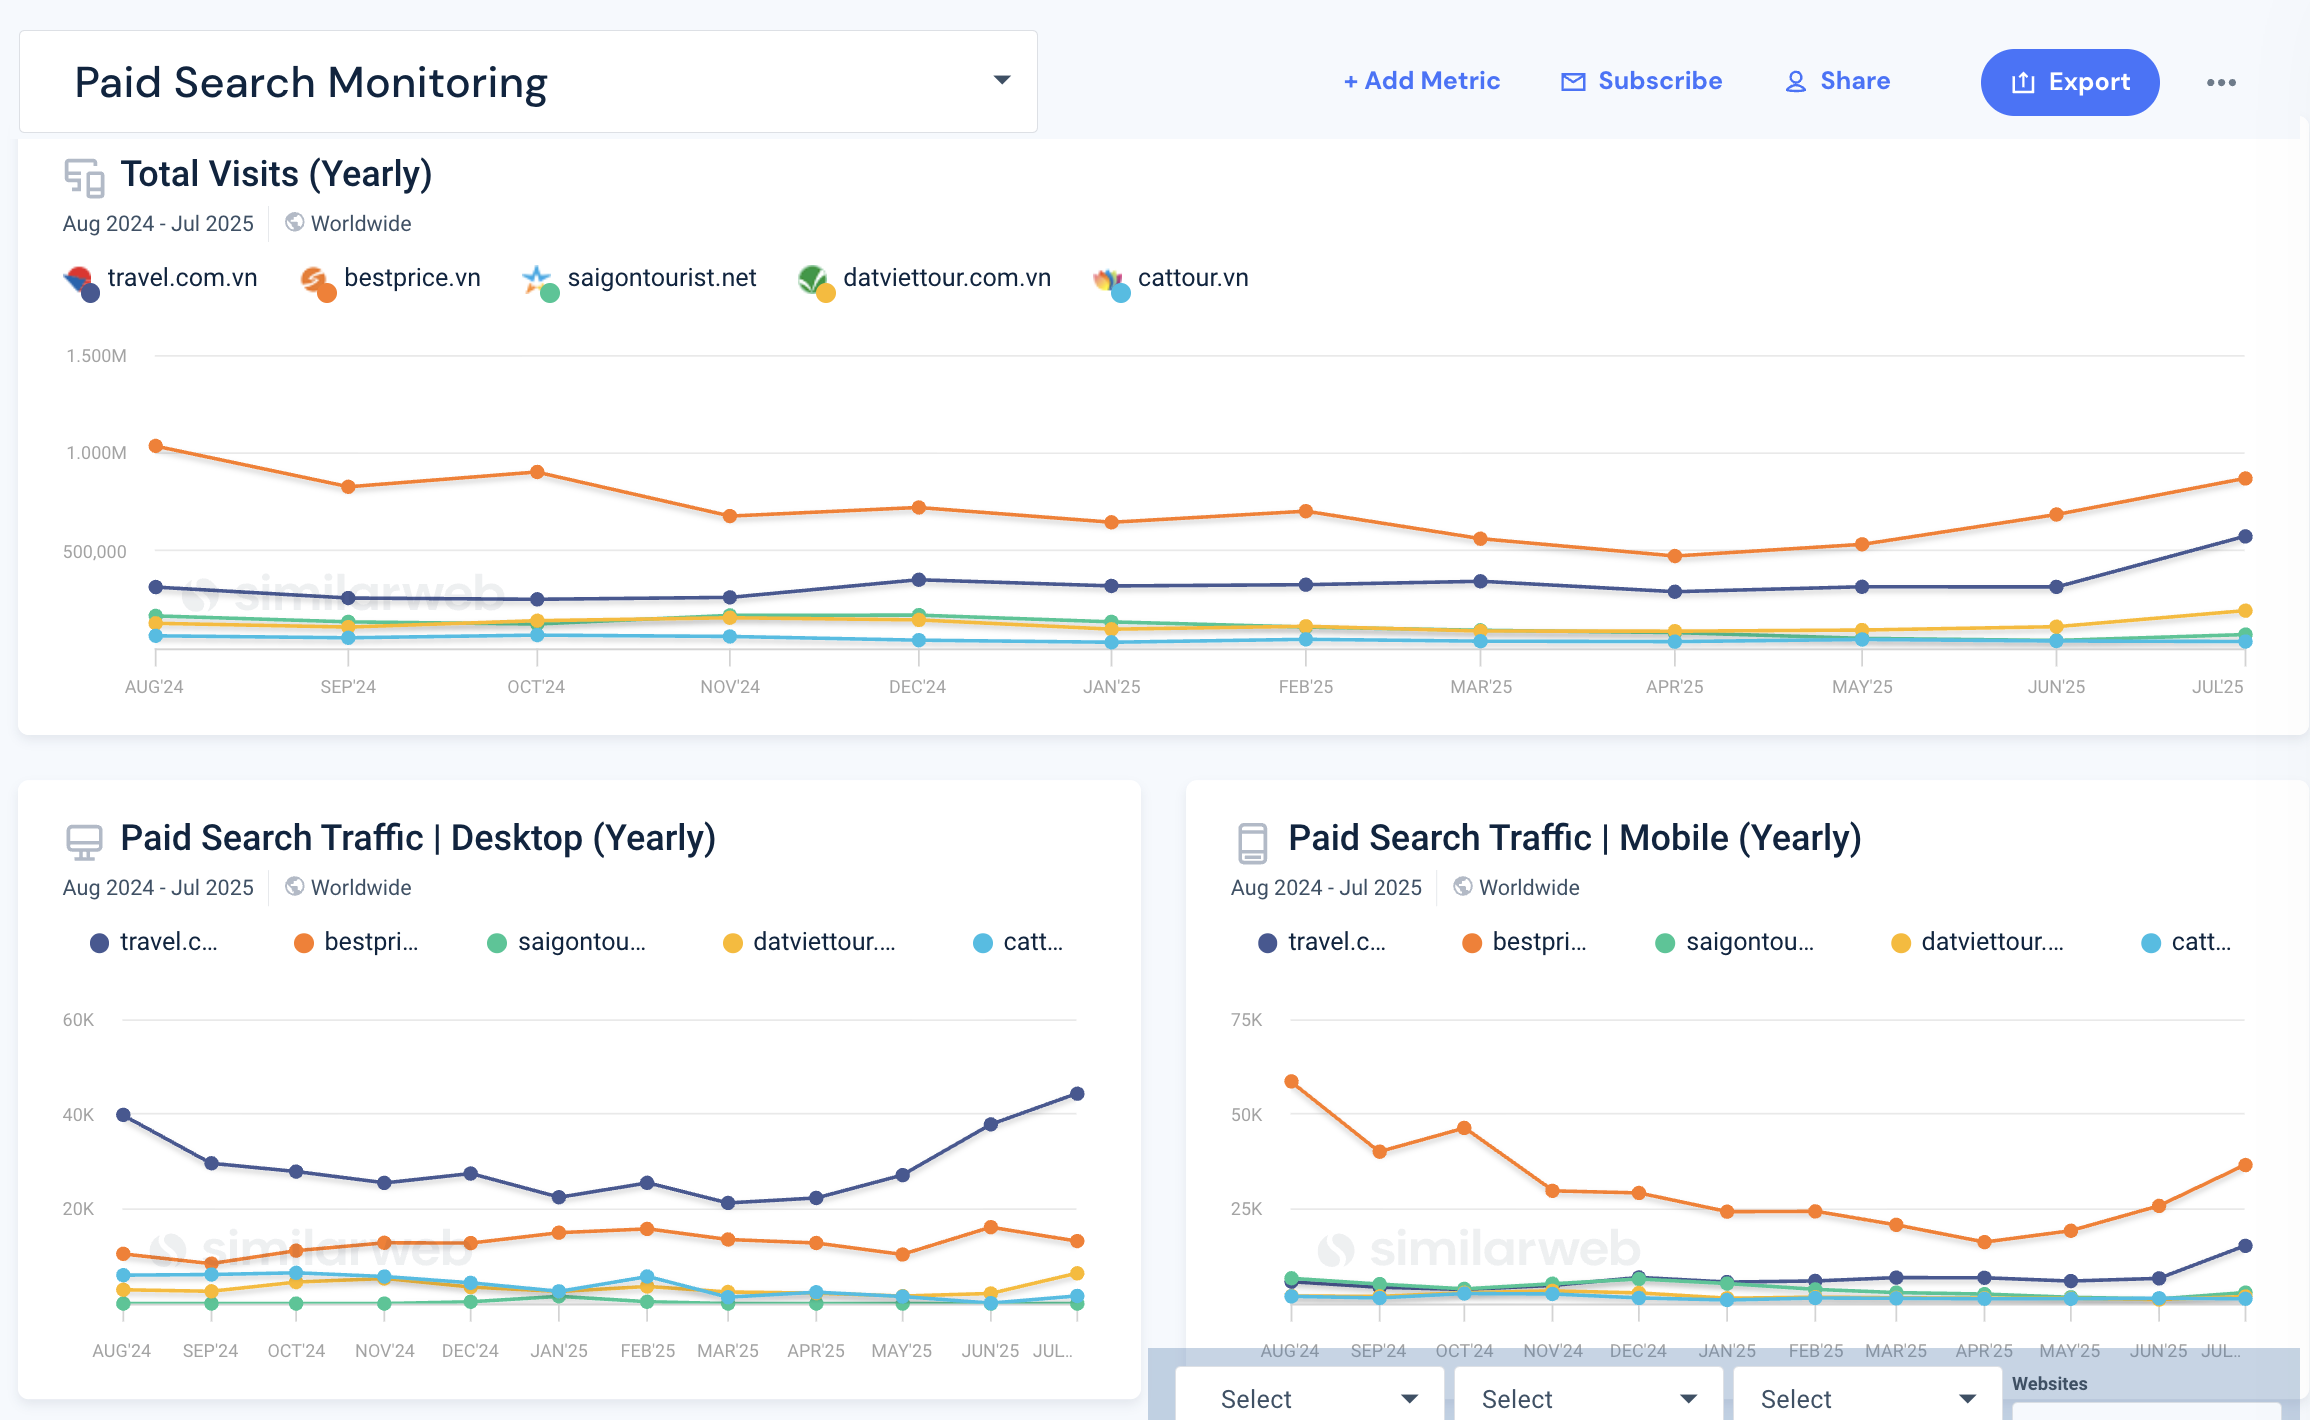Click travel.com.vn JUL'25 point in Total Visits chart

point(2245,537)
